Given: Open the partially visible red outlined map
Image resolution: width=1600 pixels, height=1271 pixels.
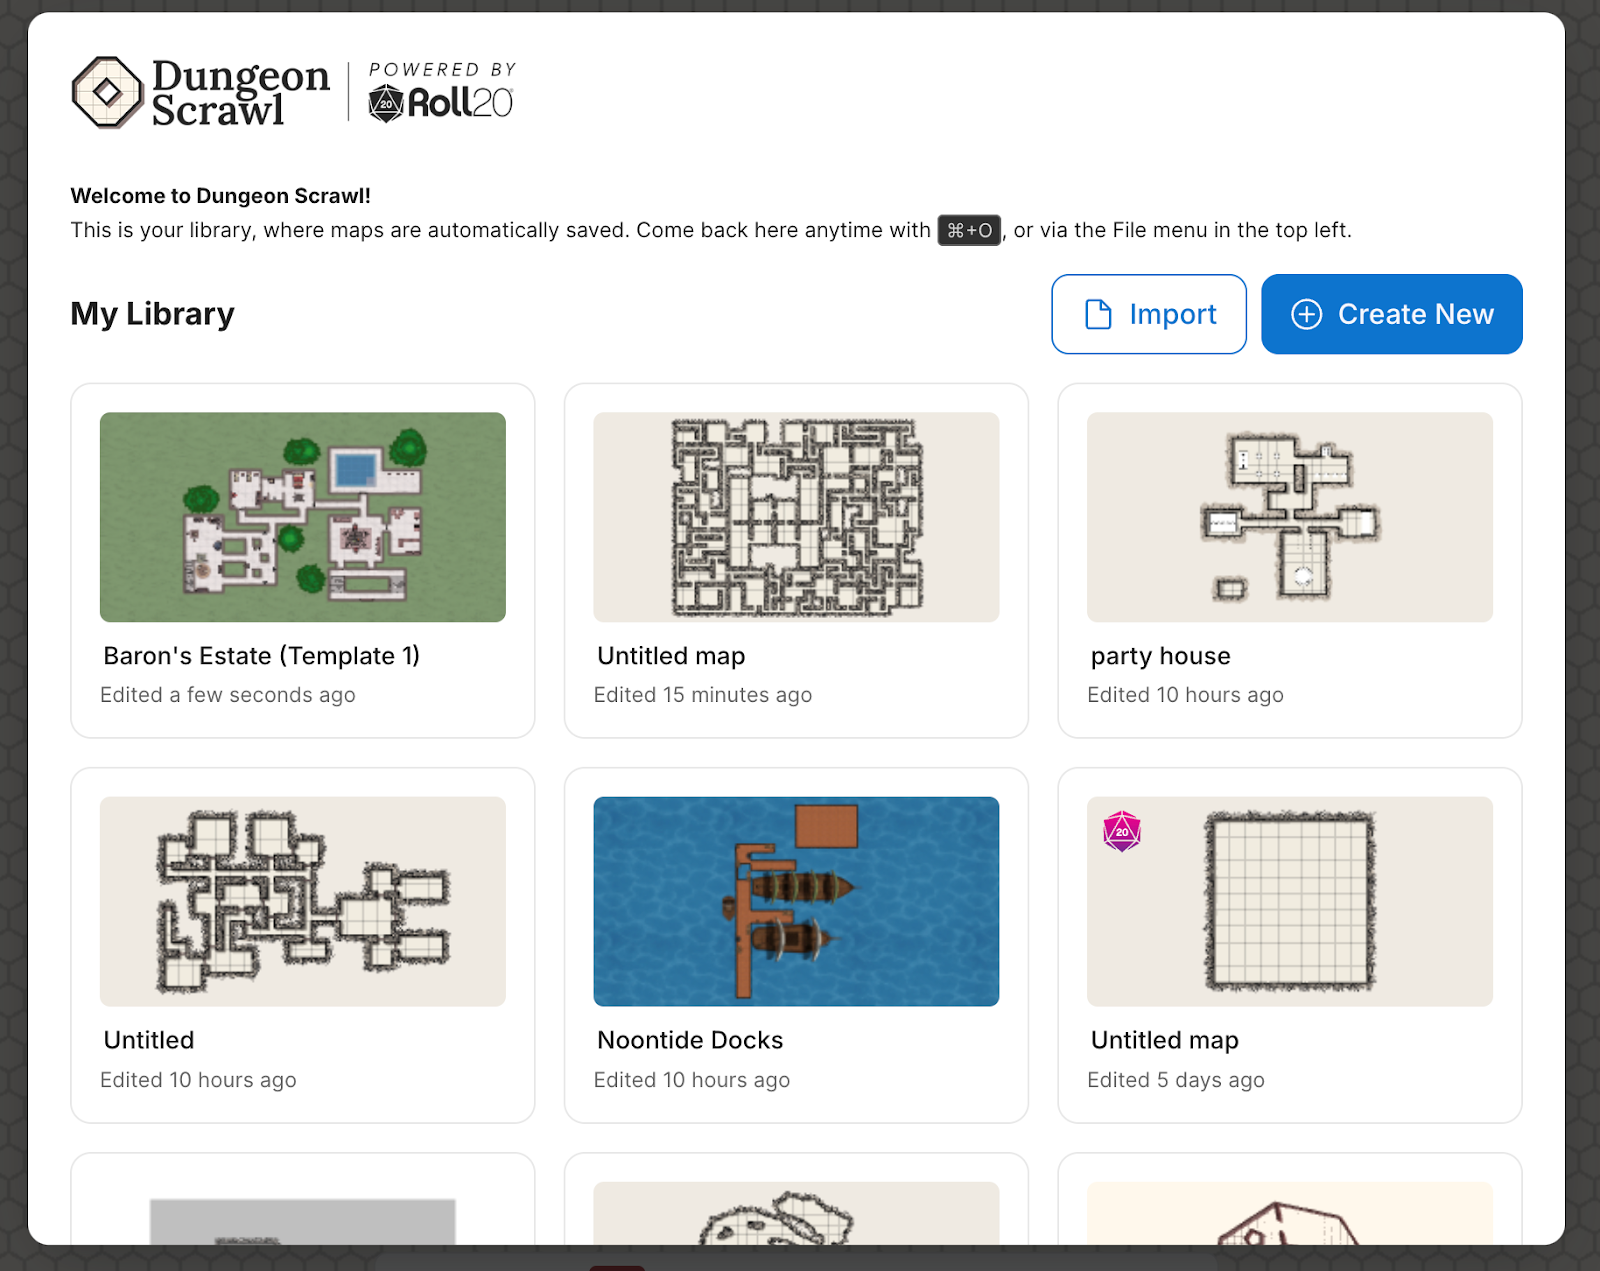Looking at the screenshot, I should [1289, 1215].
